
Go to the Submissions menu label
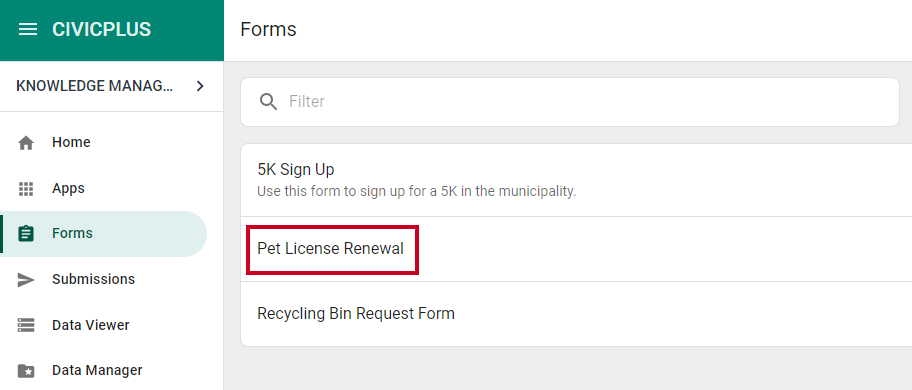(x=94, y=279)
